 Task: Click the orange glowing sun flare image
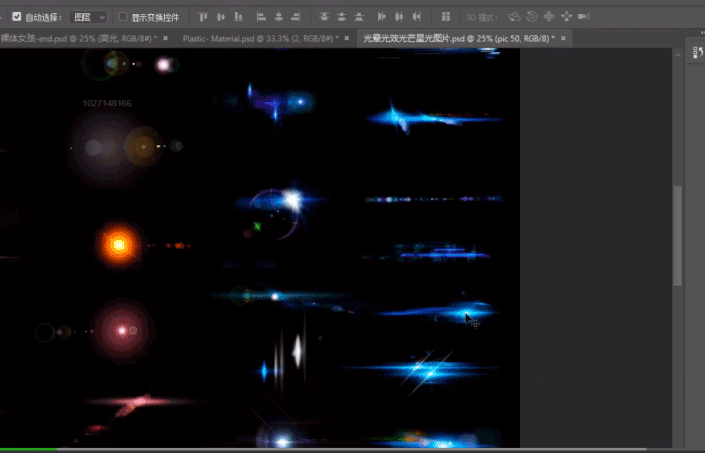click(x=118, y=245)
